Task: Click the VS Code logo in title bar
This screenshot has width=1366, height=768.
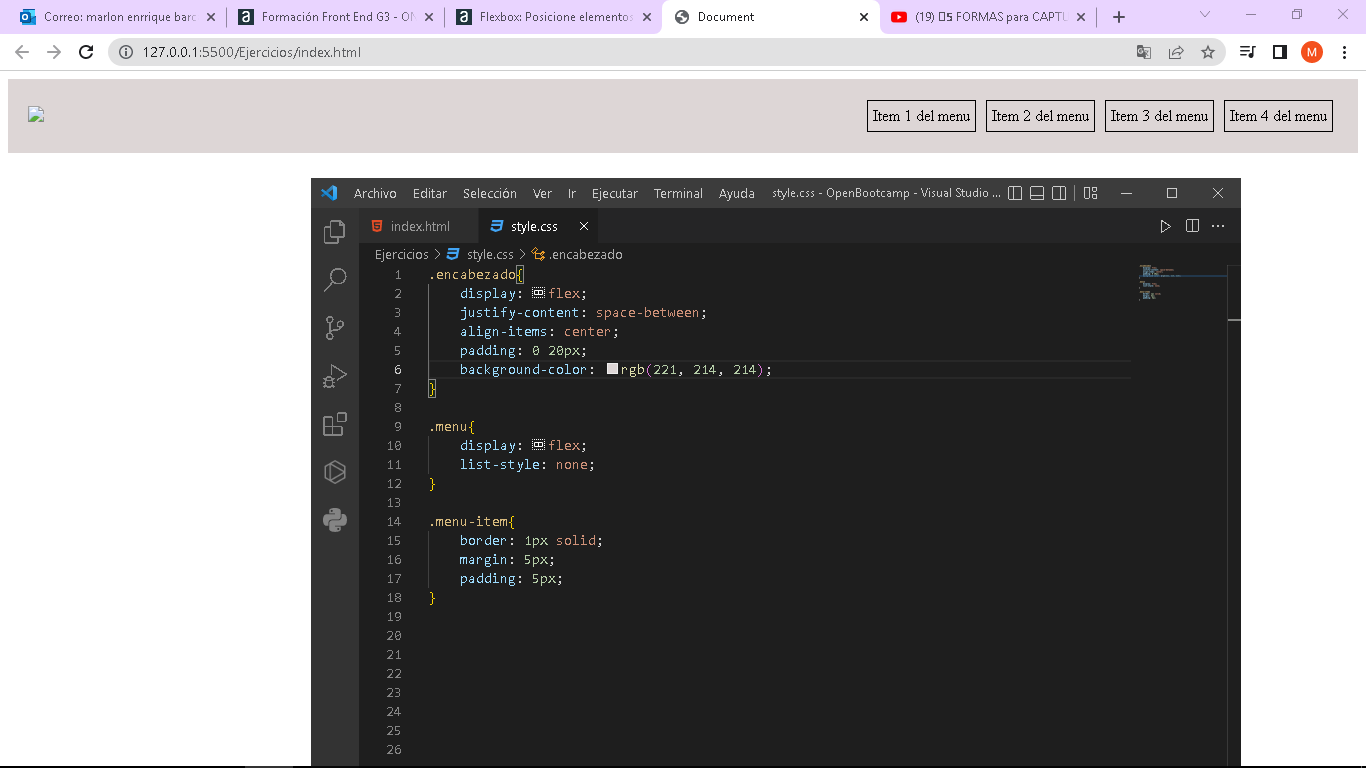Action: pos(329,193)
